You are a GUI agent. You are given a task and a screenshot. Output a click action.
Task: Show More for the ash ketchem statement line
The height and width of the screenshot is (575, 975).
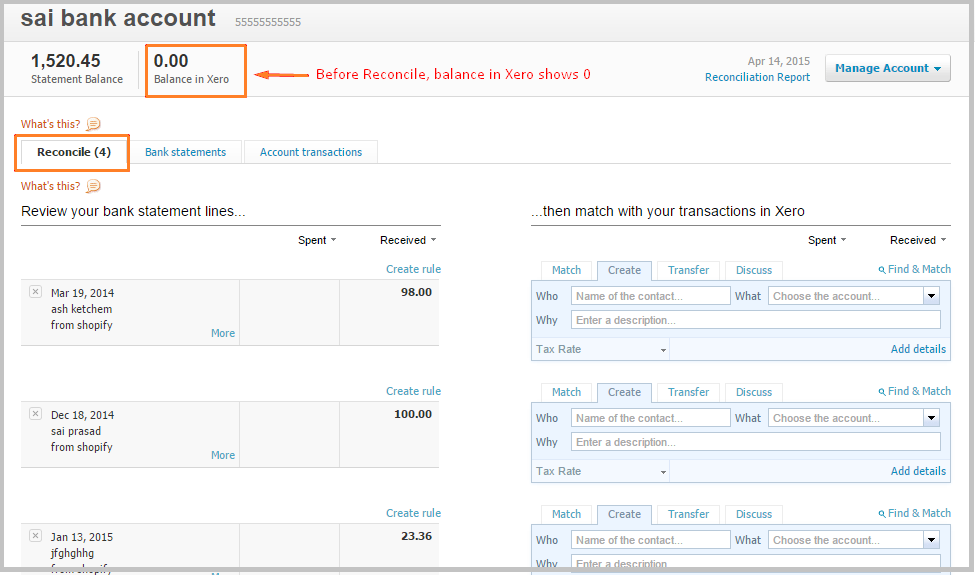tap(223, 333)
